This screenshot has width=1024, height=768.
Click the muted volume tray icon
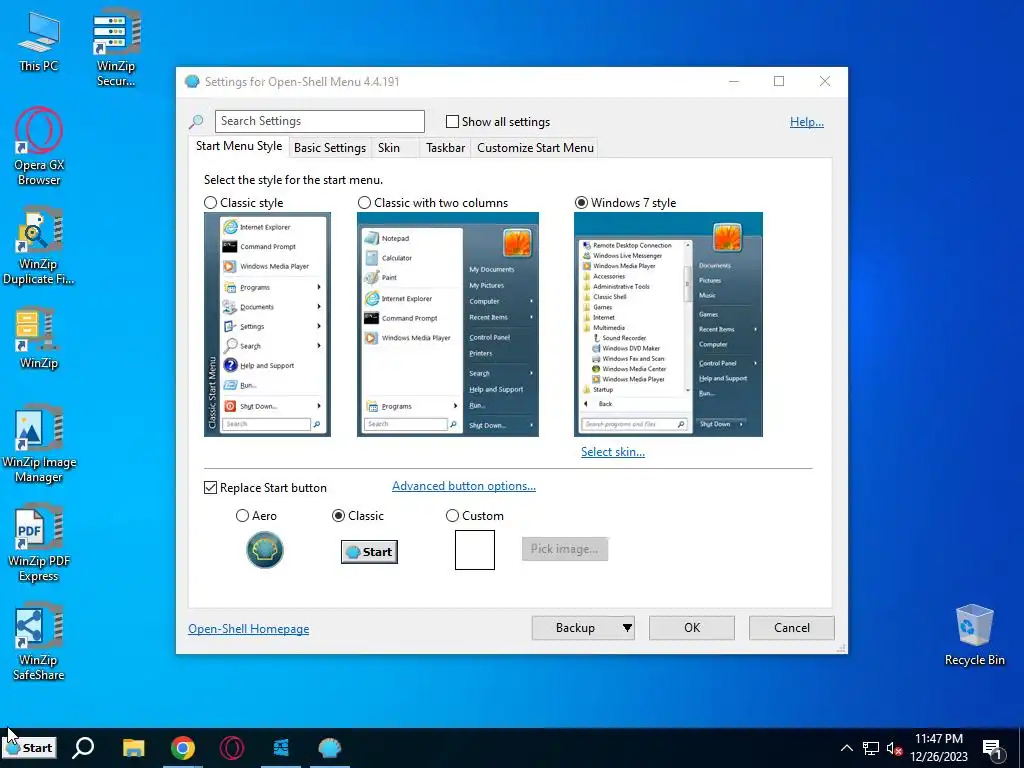(894, 748)
